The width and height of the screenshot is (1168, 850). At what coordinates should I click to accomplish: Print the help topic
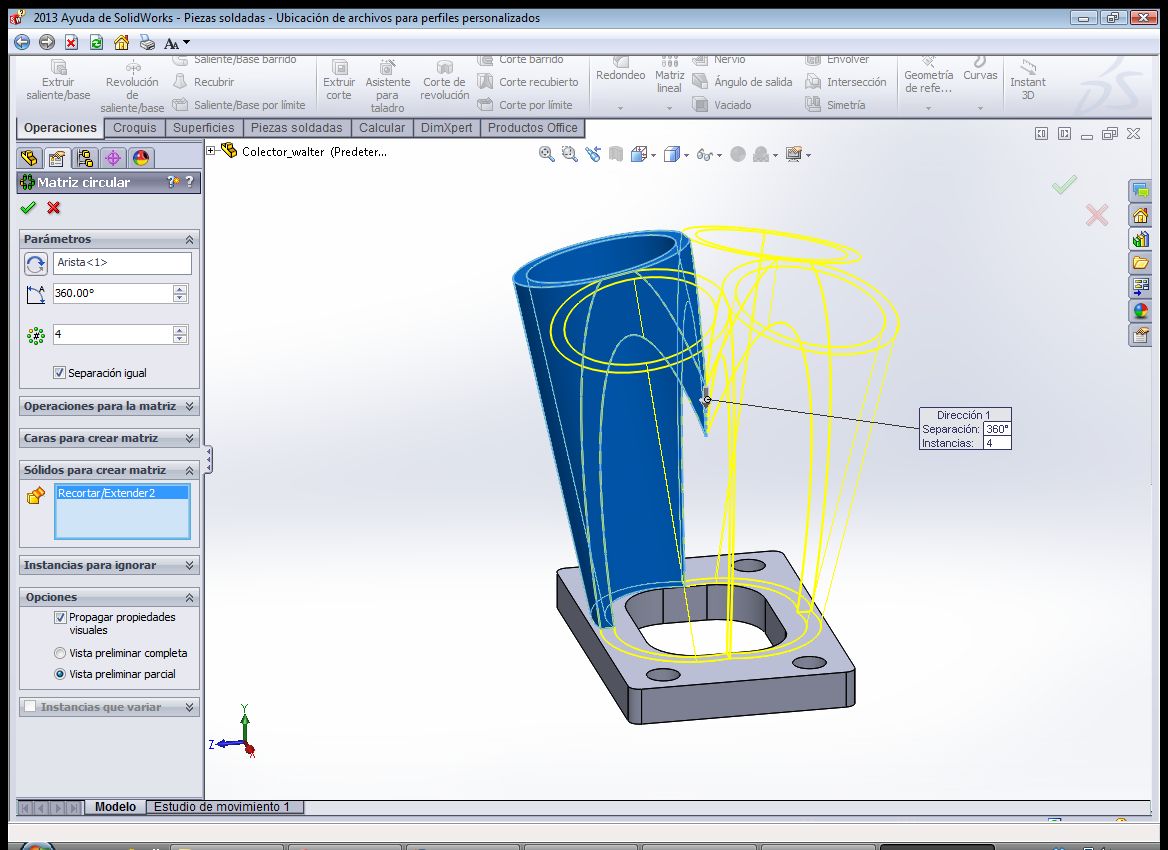[147, 42]
